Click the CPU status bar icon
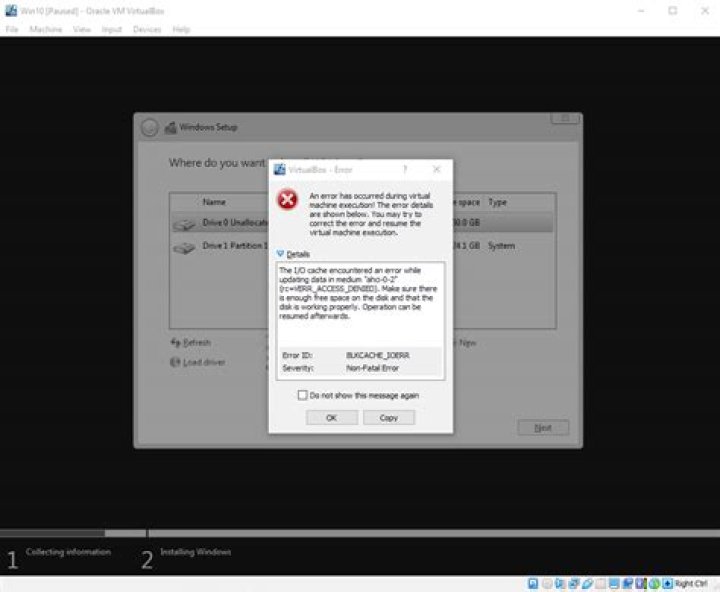The image size is (720, 592). pyautogui.click(x=641, y=584)
